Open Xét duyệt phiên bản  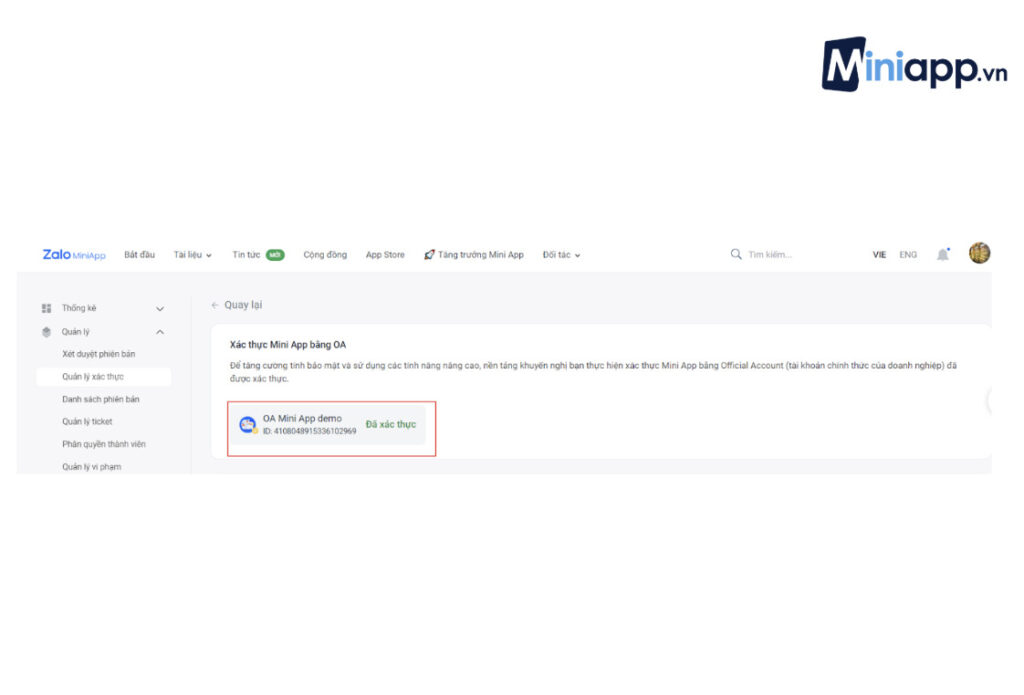[99, 354]
